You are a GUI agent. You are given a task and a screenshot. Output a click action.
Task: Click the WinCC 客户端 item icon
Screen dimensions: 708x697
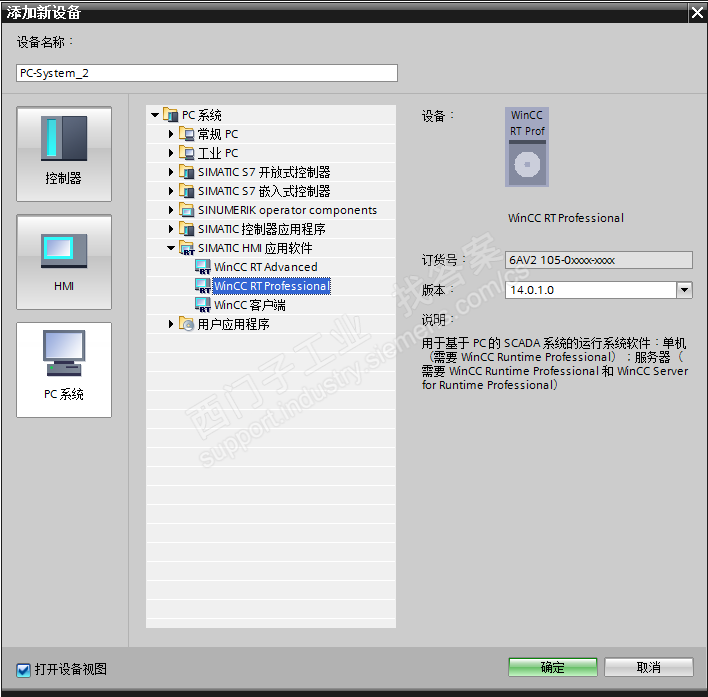tap(203, 305)
